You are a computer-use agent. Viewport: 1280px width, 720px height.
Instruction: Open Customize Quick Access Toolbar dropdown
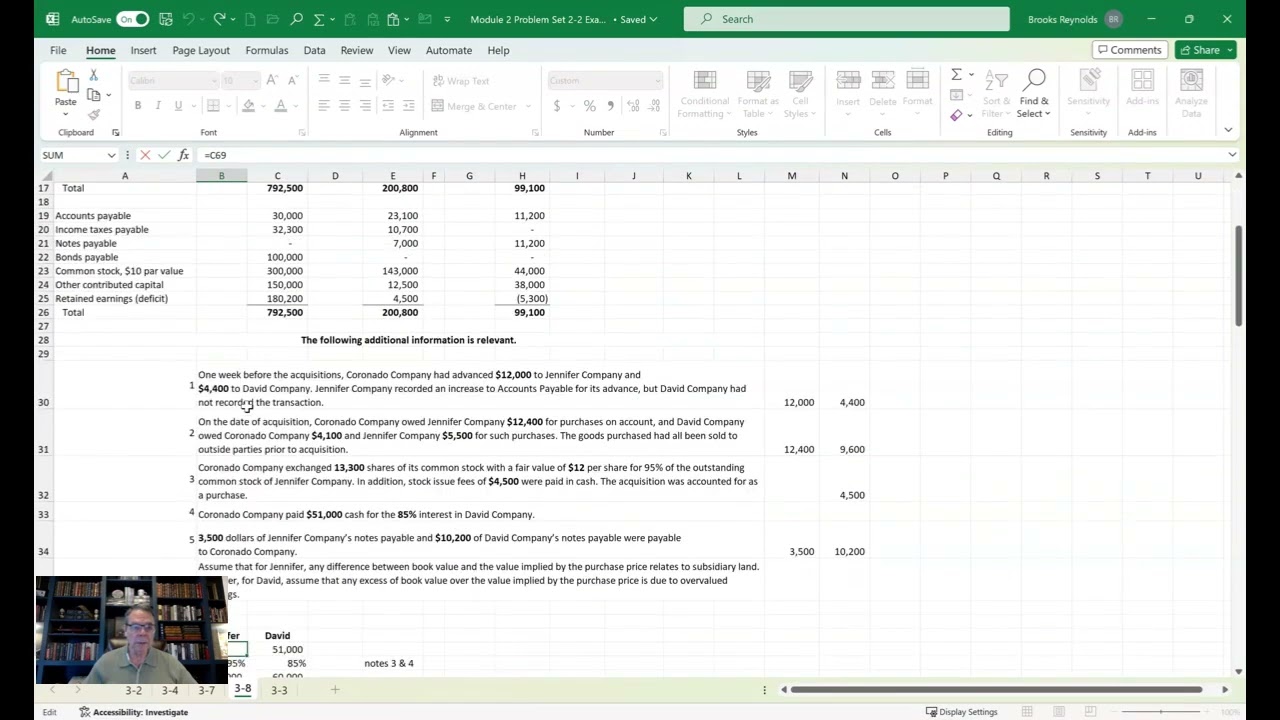pos(447,19)
